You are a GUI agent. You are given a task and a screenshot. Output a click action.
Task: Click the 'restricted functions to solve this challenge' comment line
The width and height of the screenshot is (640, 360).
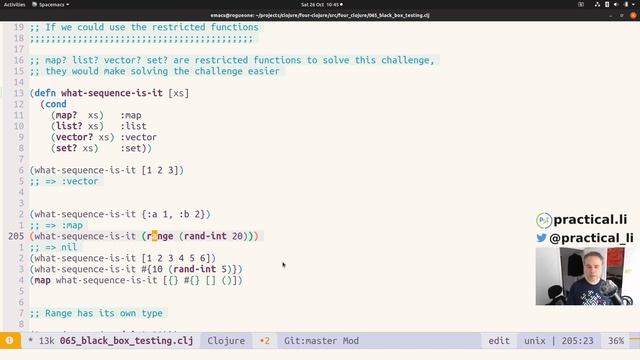click(232, 60)
